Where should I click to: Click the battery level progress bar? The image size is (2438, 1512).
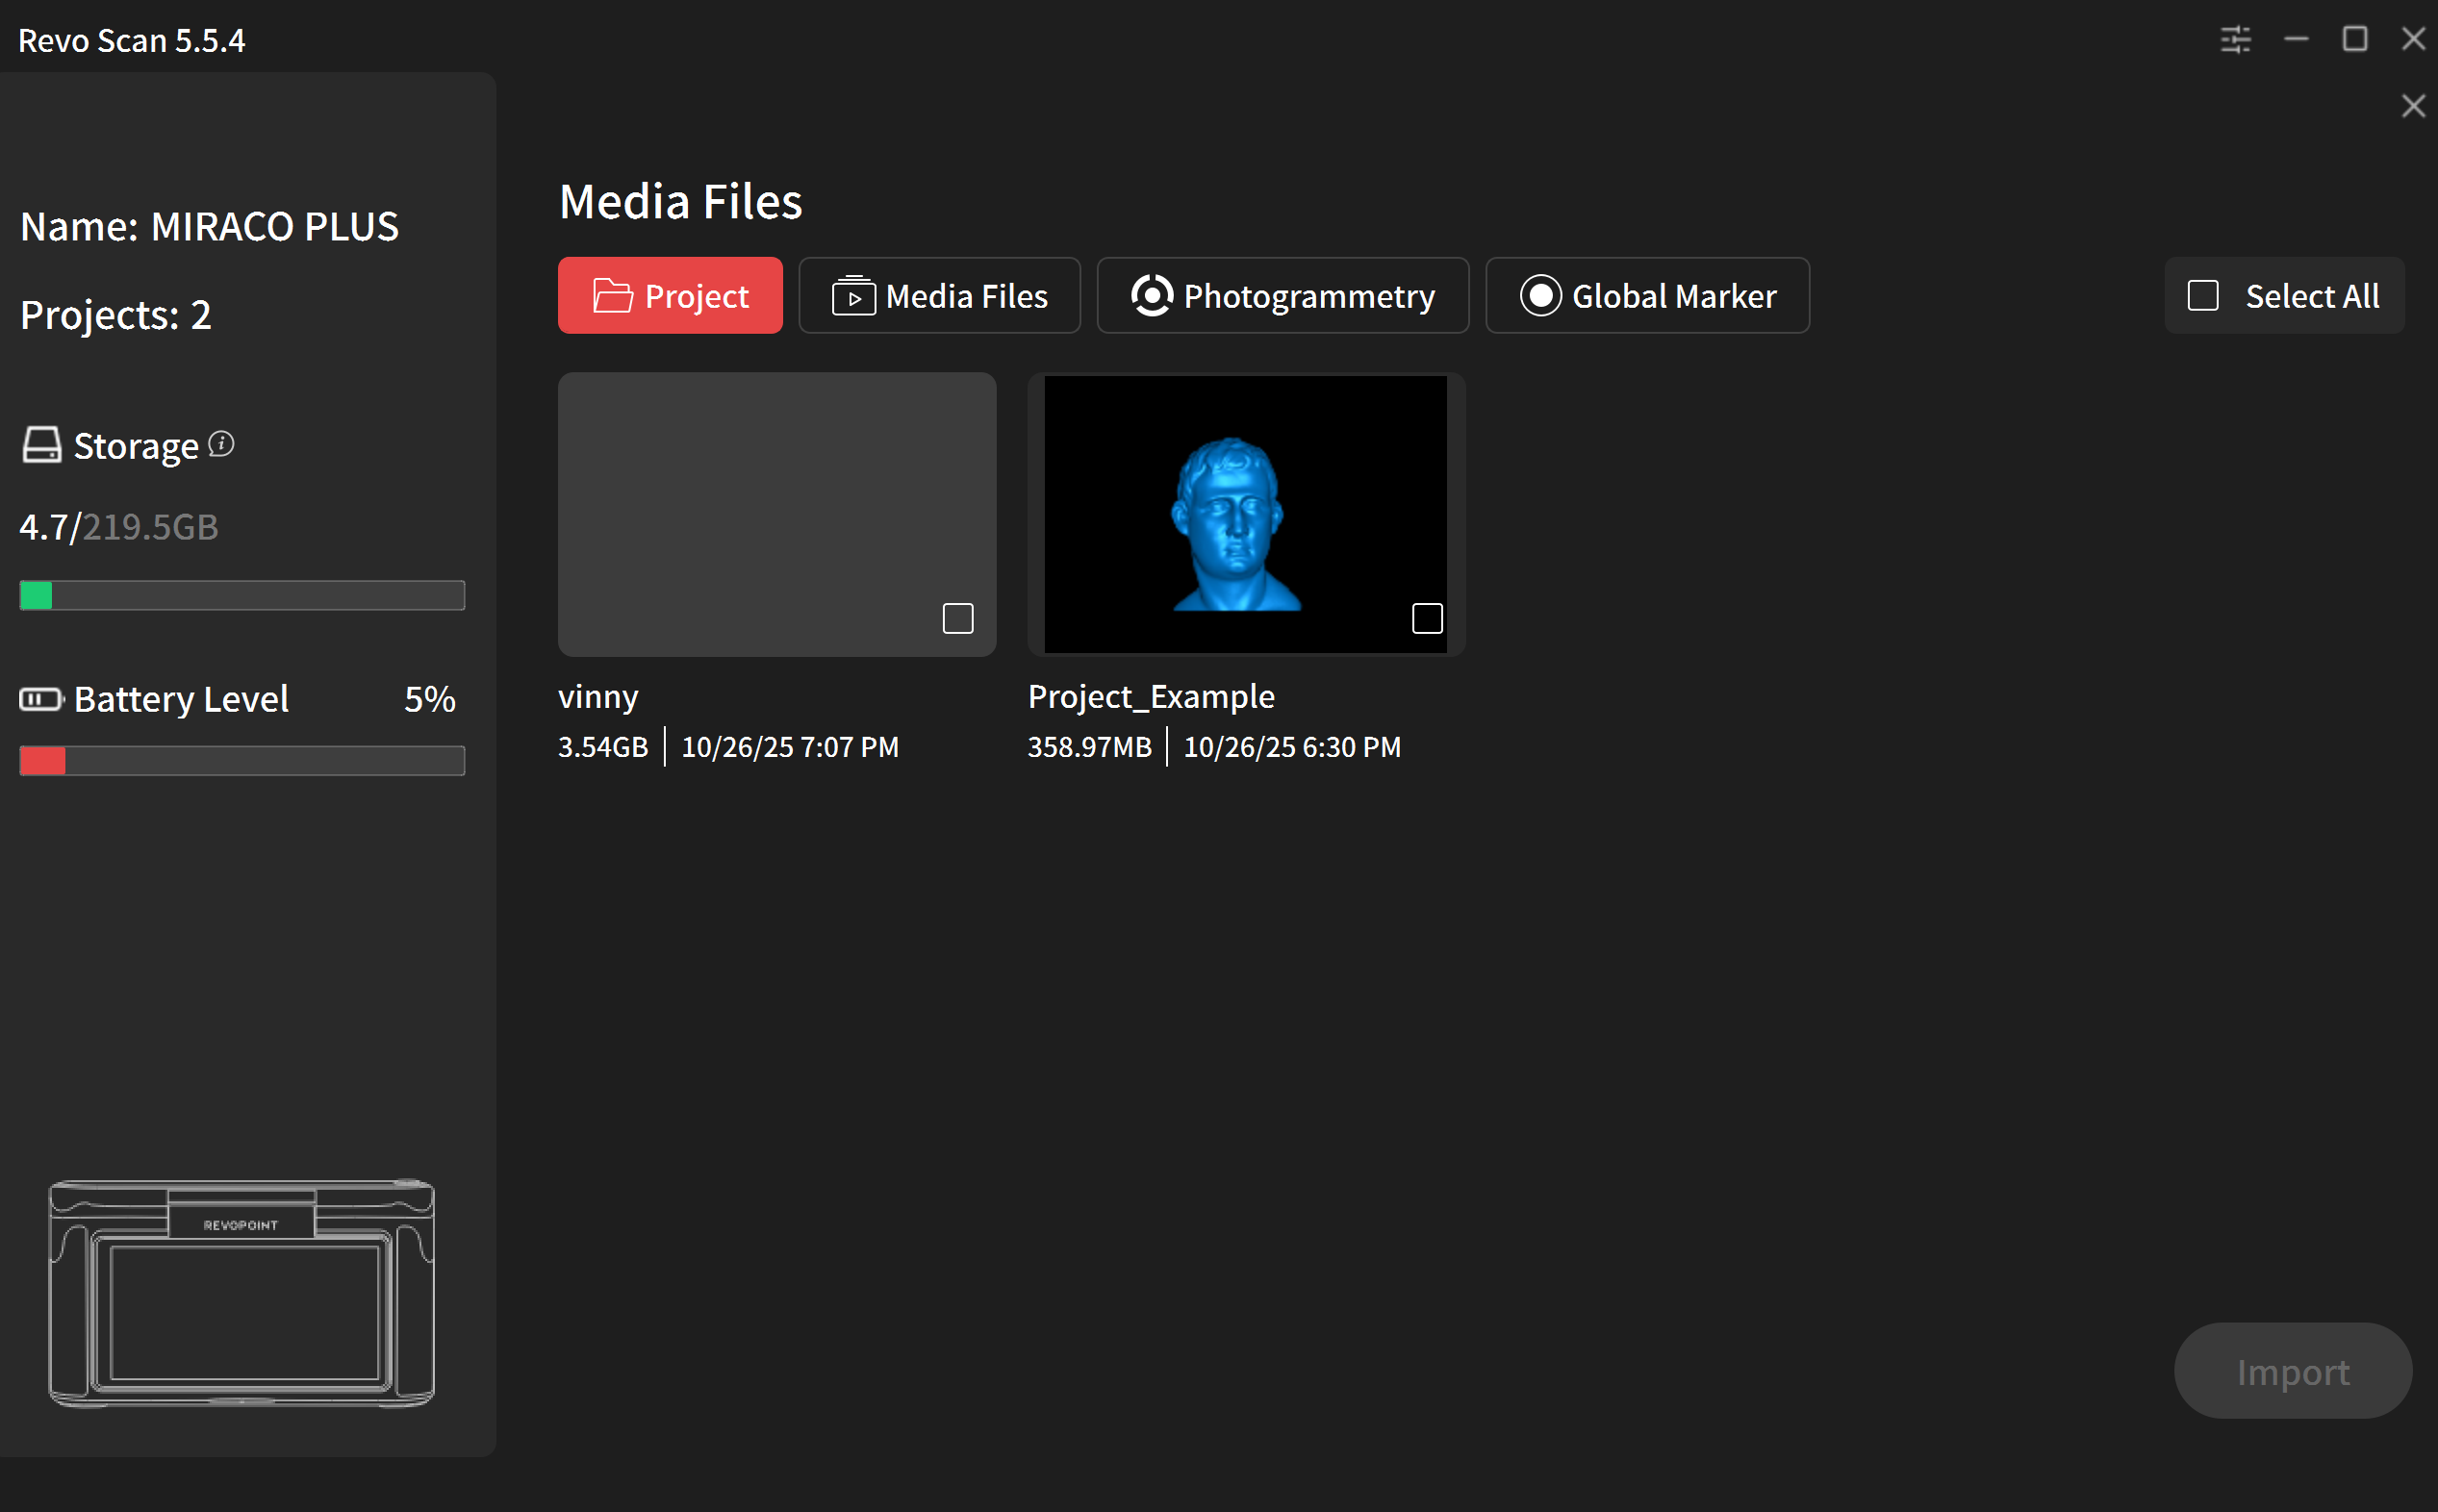coord(242,760)
